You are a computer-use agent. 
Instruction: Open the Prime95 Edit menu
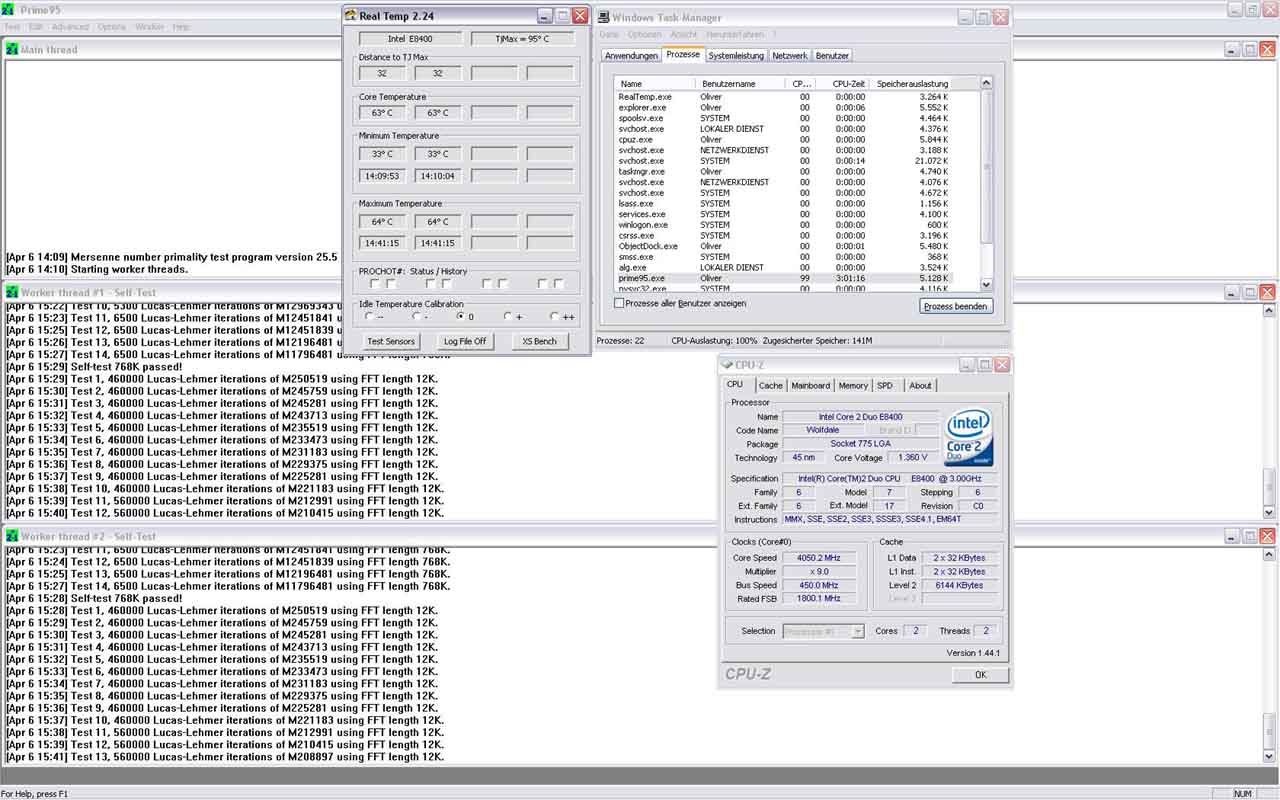[x=36, y=27]
